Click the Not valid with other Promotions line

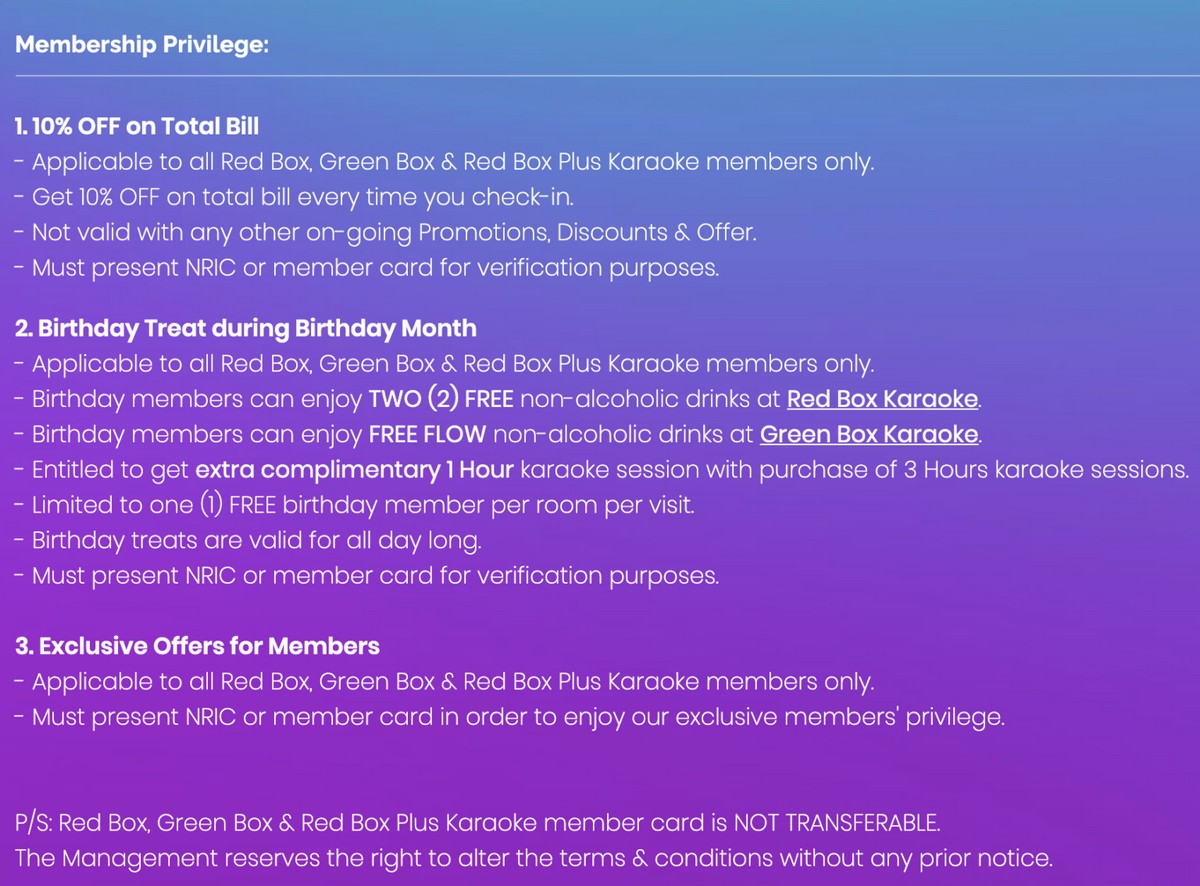(386, 232)
